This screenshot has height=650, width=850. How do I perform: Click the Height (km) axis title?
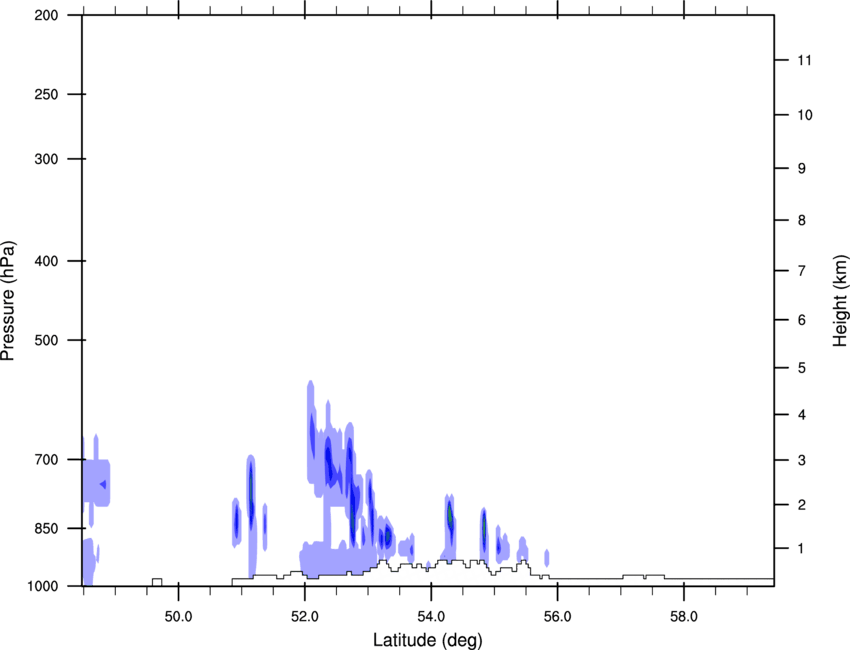tap(840, 300)
